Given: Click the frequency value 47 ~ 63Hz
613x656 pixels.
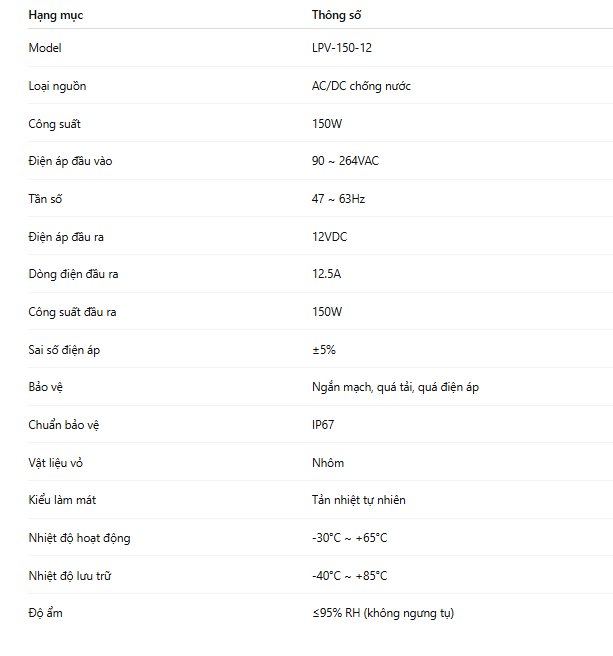Looking at the screenshot, I should pos(338,199).
